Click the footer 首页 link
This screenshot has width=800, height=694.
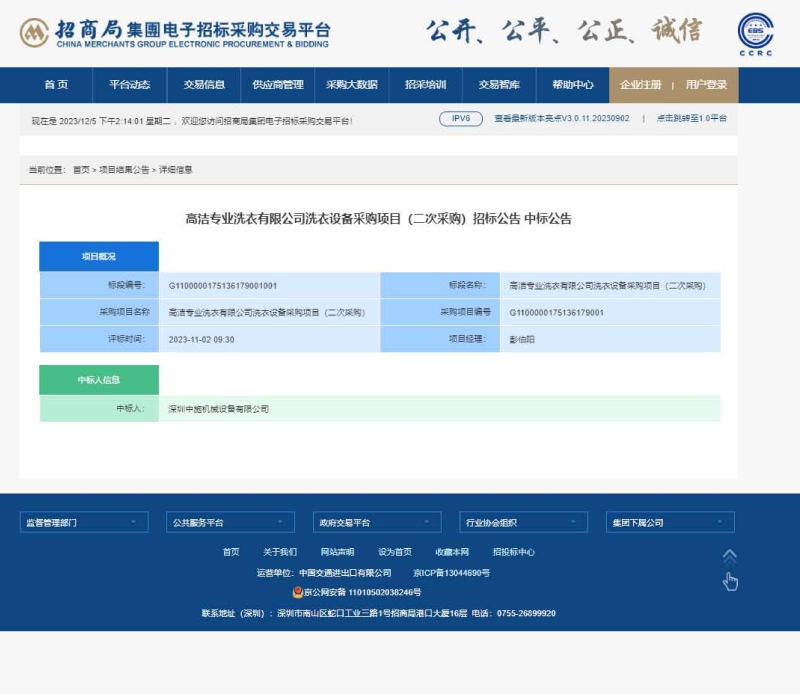tap(231, 552)
